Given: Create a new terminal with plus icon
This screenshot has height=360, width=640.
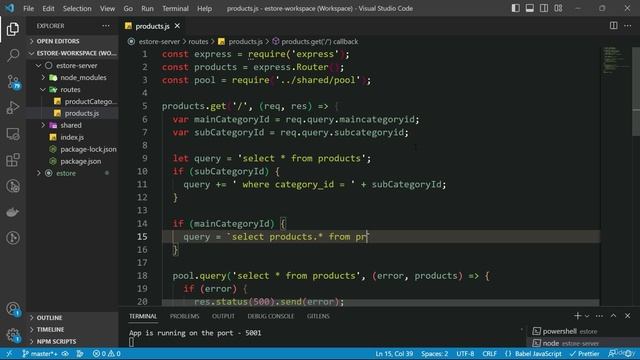Looking at the screenshot, I should (x=577, y=316).
